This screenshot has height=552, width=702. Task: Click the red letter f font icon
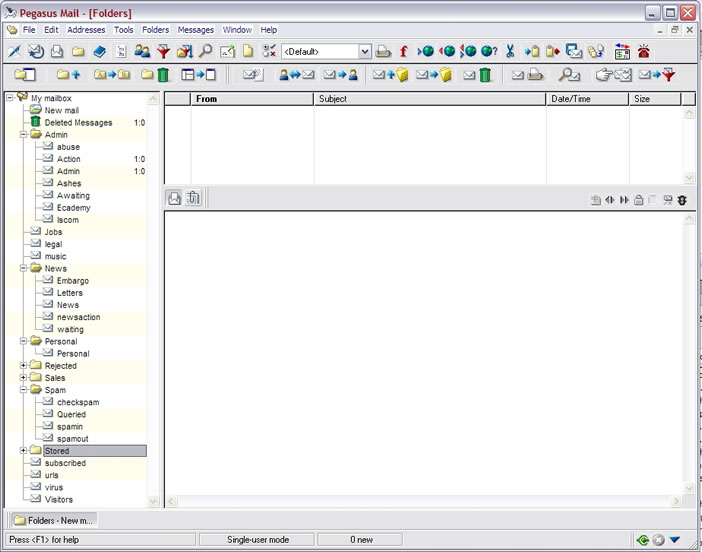coord(403,51)
